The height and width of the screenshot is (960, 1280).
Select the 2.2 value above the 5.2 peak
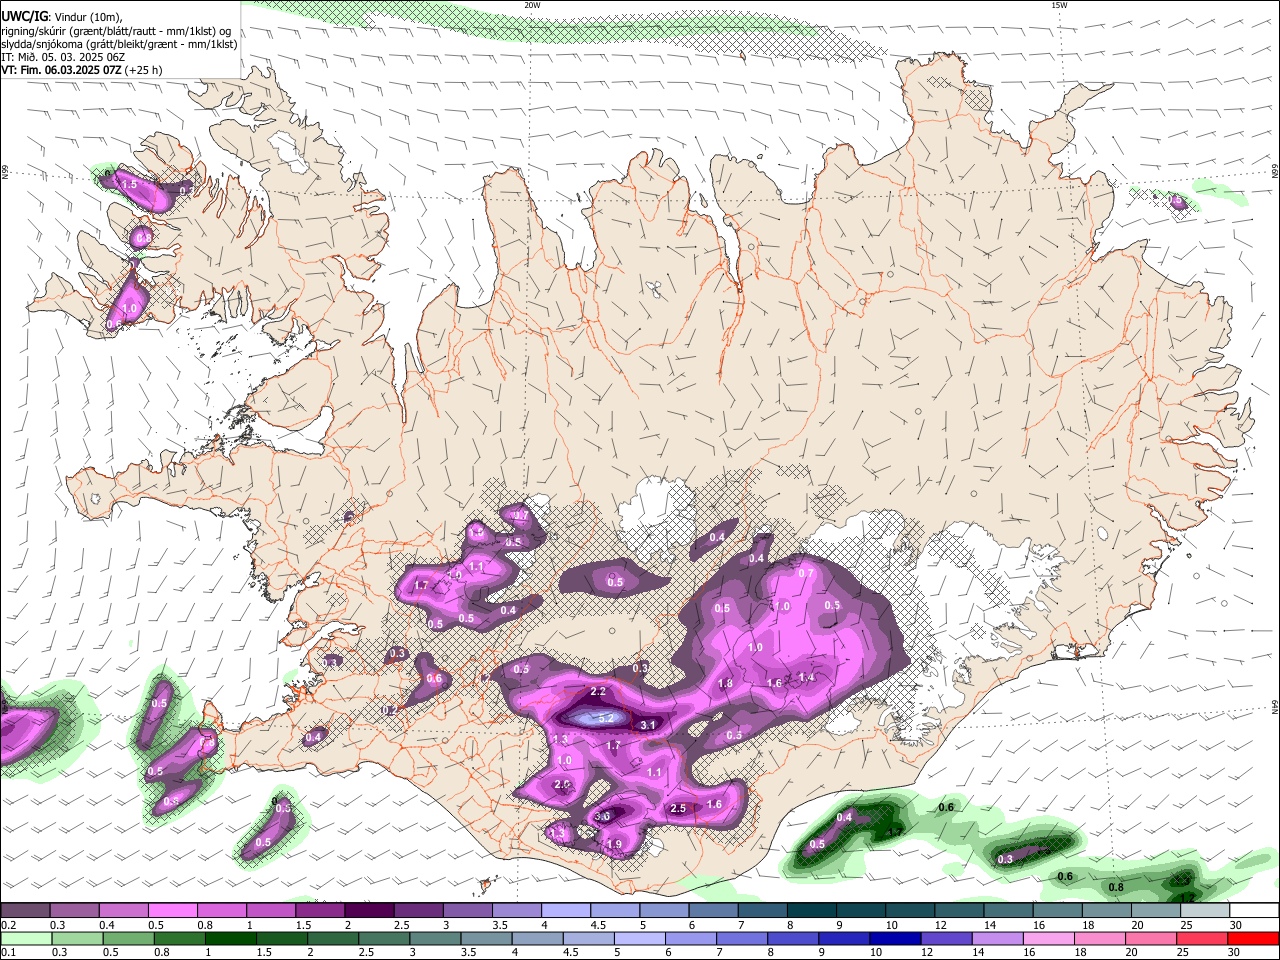coord(598,692)
